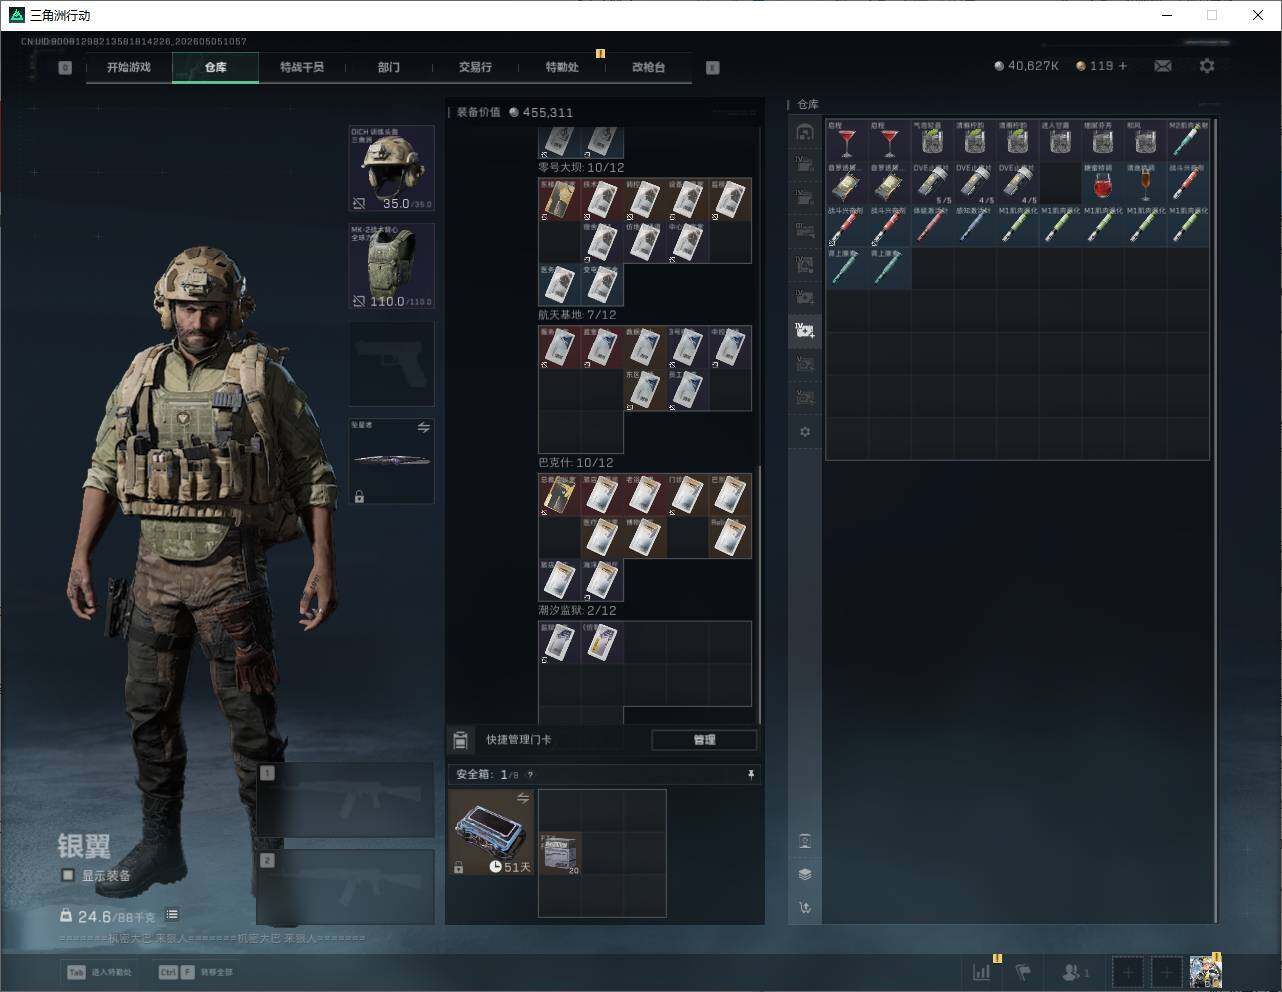Select the safe box with 51天 timer
The height and width of the screenshot is (992, 1282).
(x=491, y=832)
